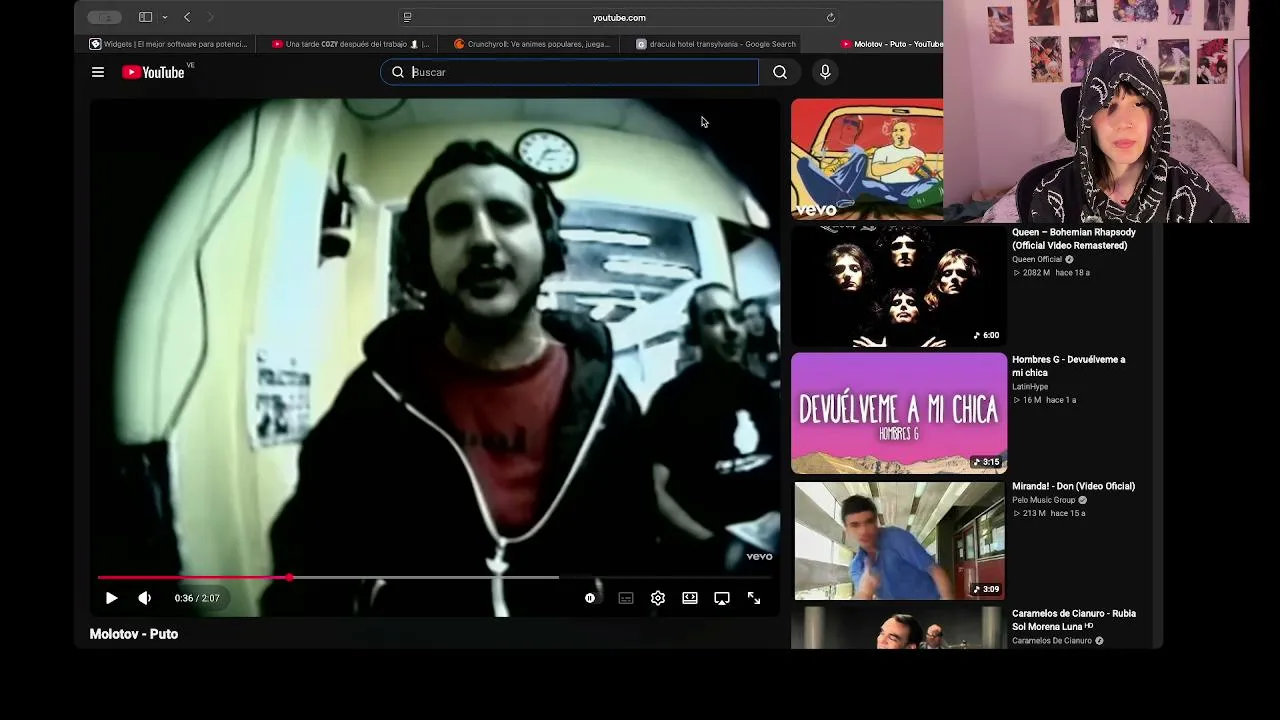Expand the Safari sidebar dropdown arrow
Image resolution: width=1280 pixels, height=720 pixels.
click(165, 17)
